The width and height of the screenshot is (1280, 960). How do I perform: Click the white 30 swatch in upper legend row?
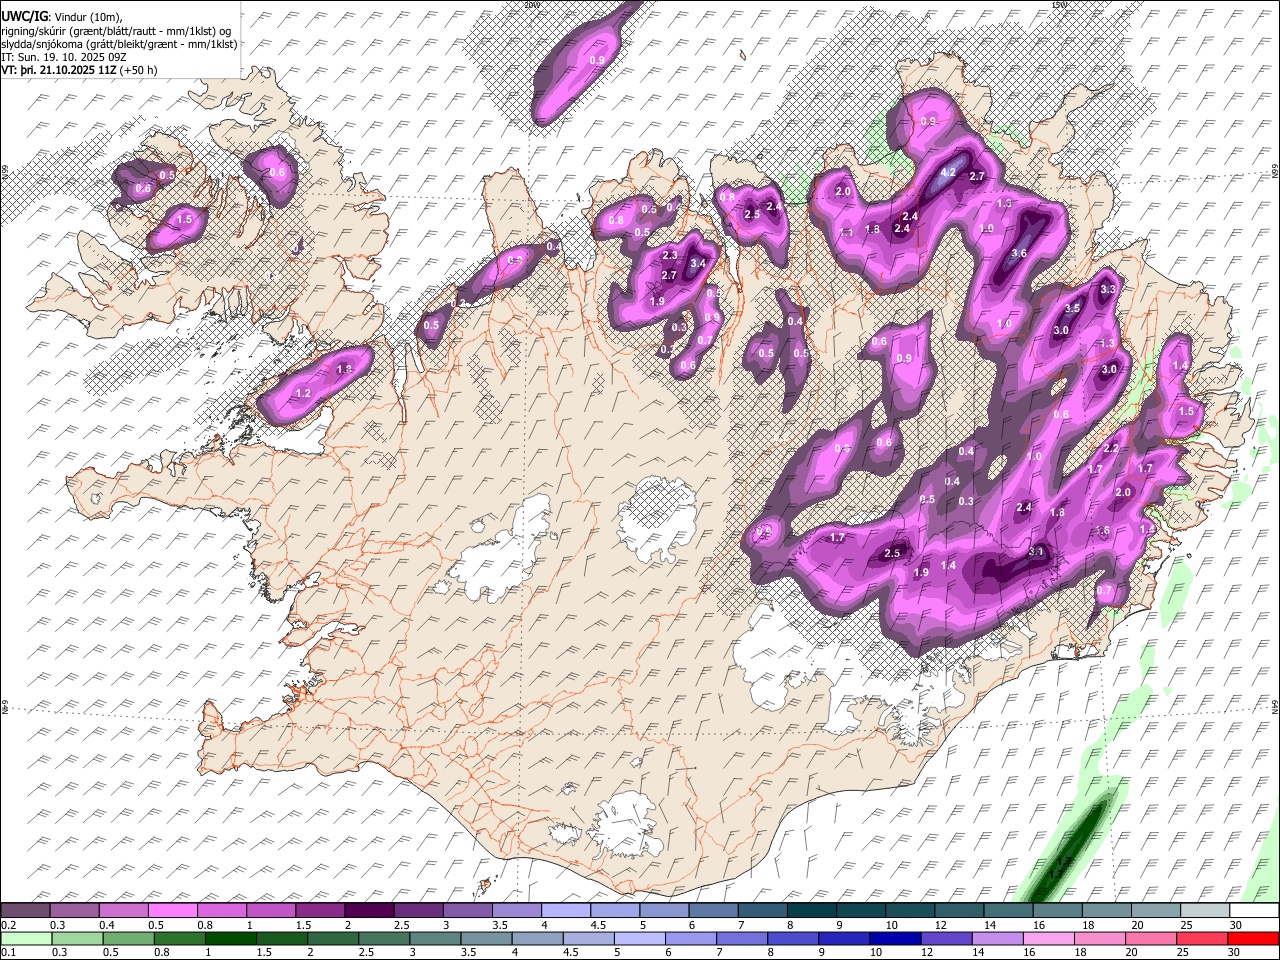click(x=1254, y=911)
